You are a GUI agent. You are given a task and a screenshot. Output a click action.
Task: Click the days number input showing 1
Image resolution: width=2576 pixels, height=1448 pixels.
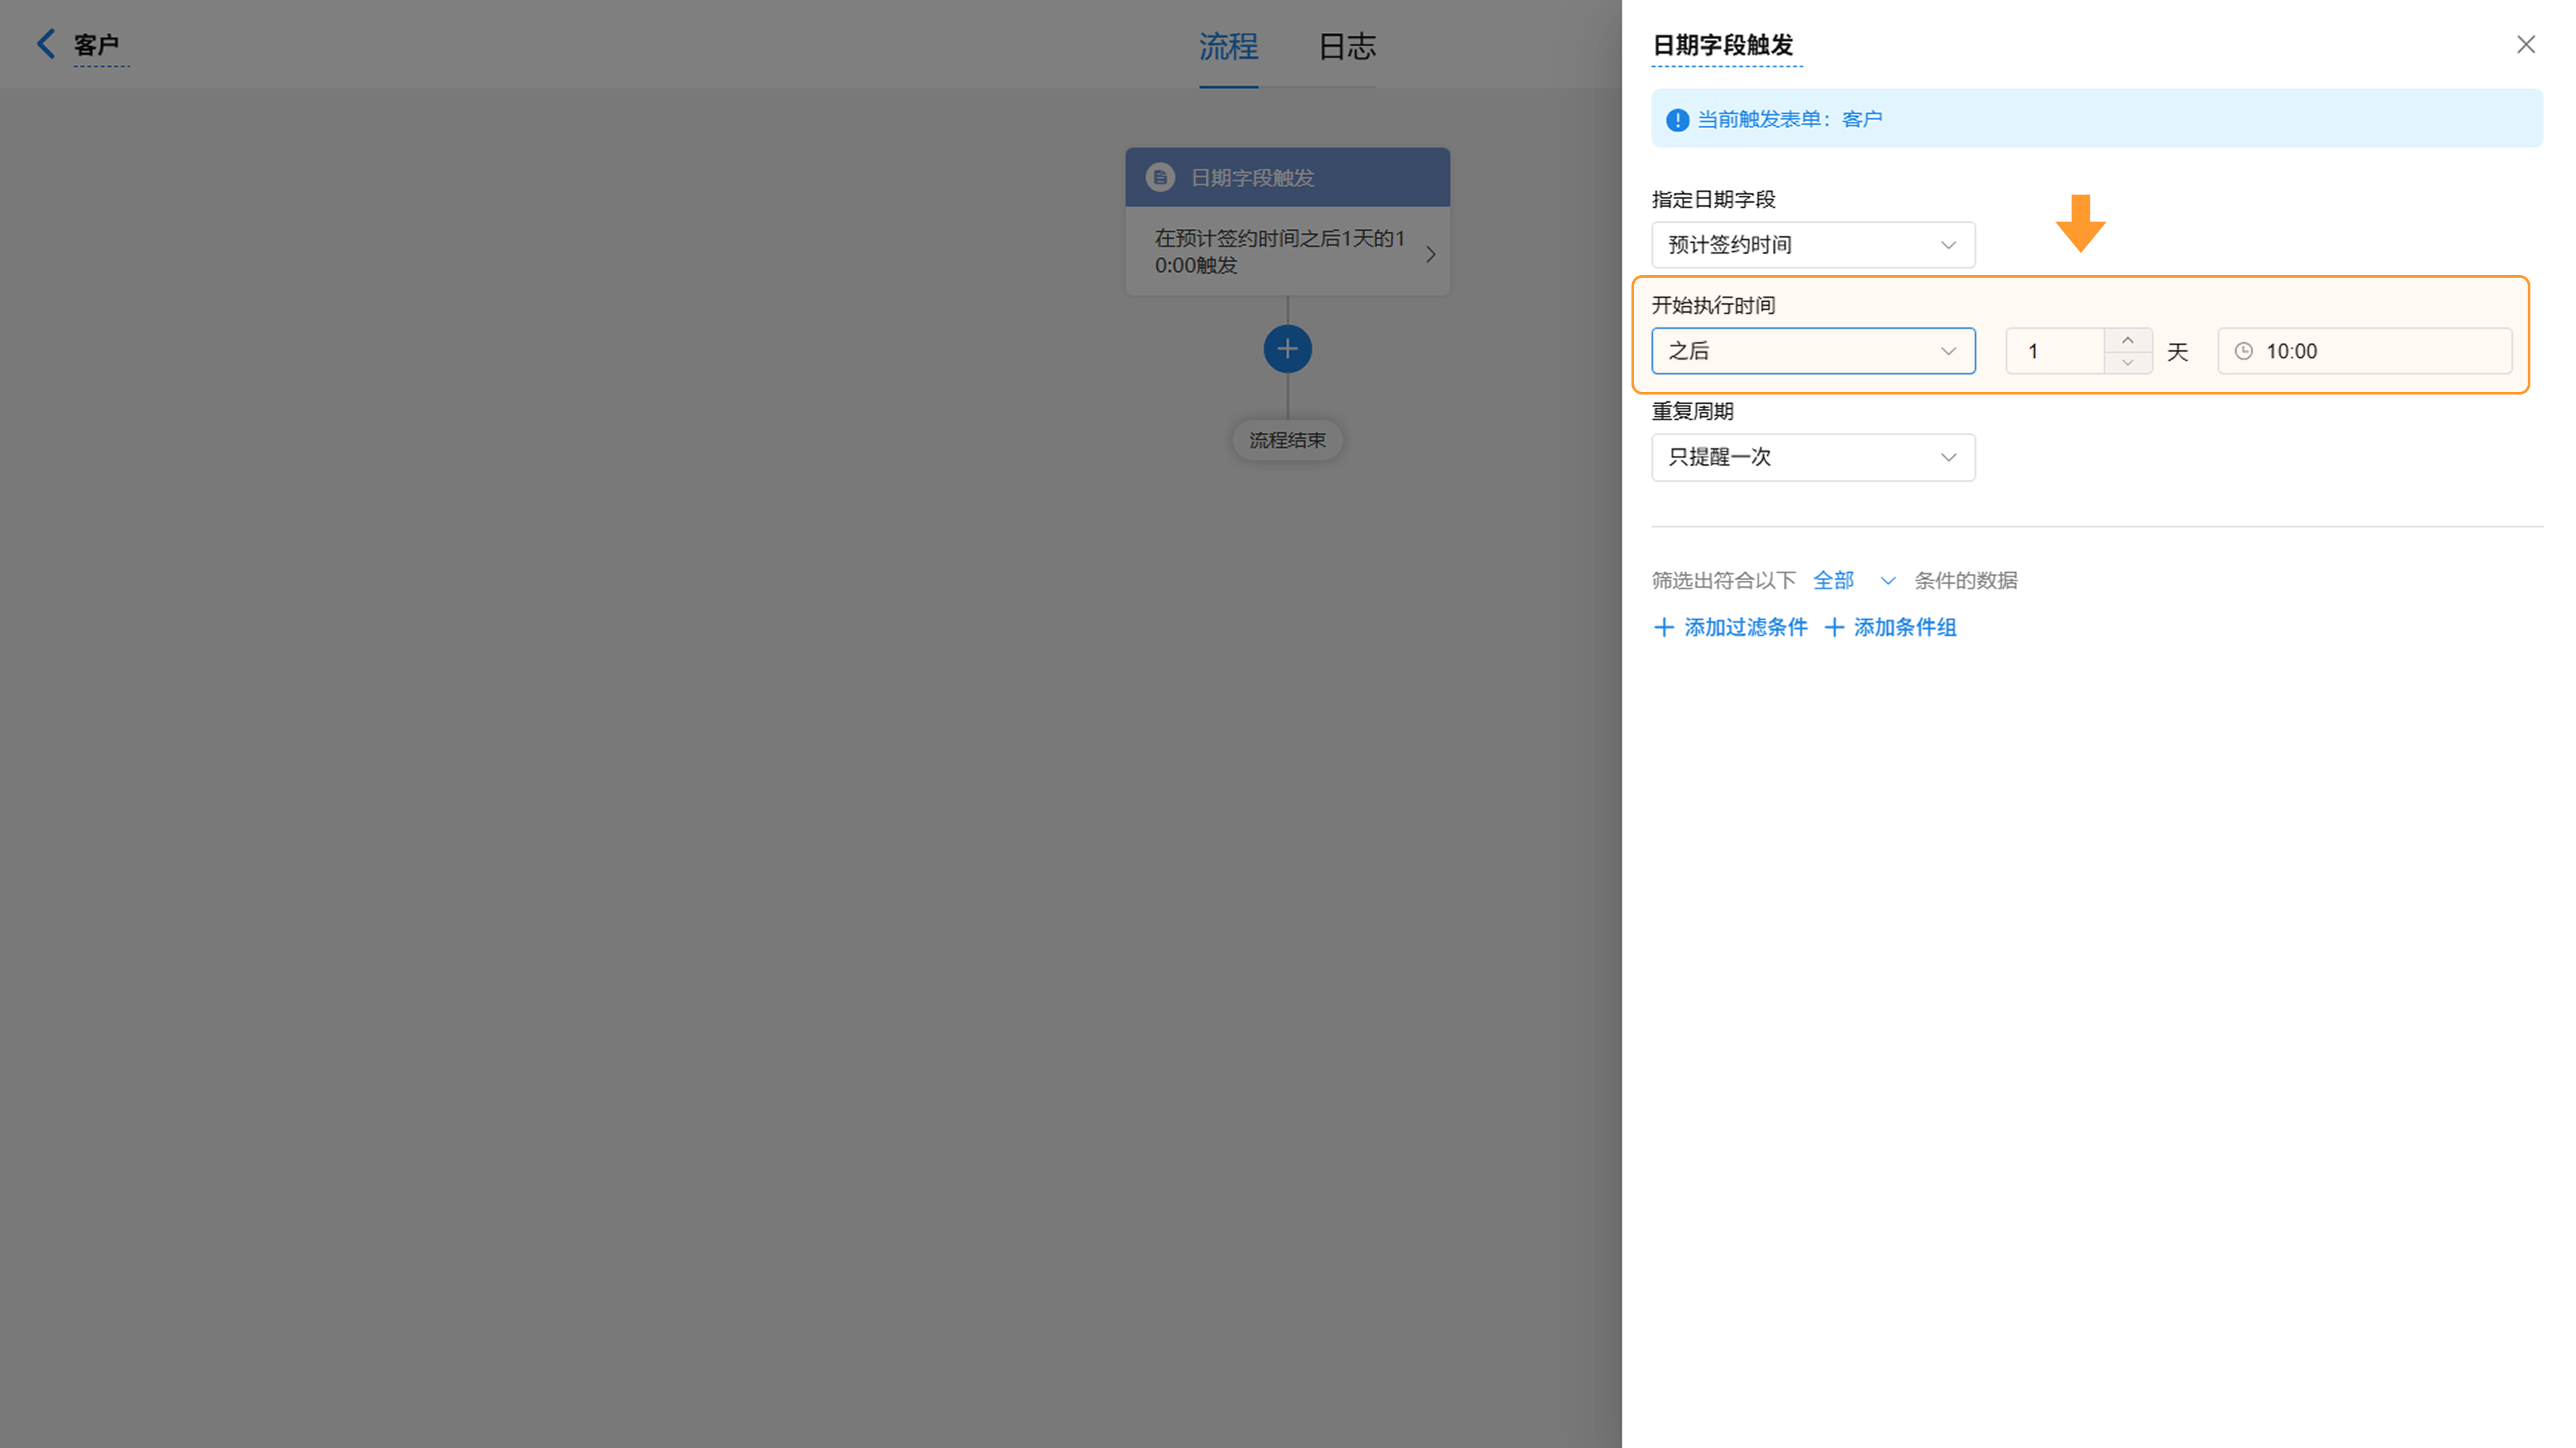tap(2055, 351)
